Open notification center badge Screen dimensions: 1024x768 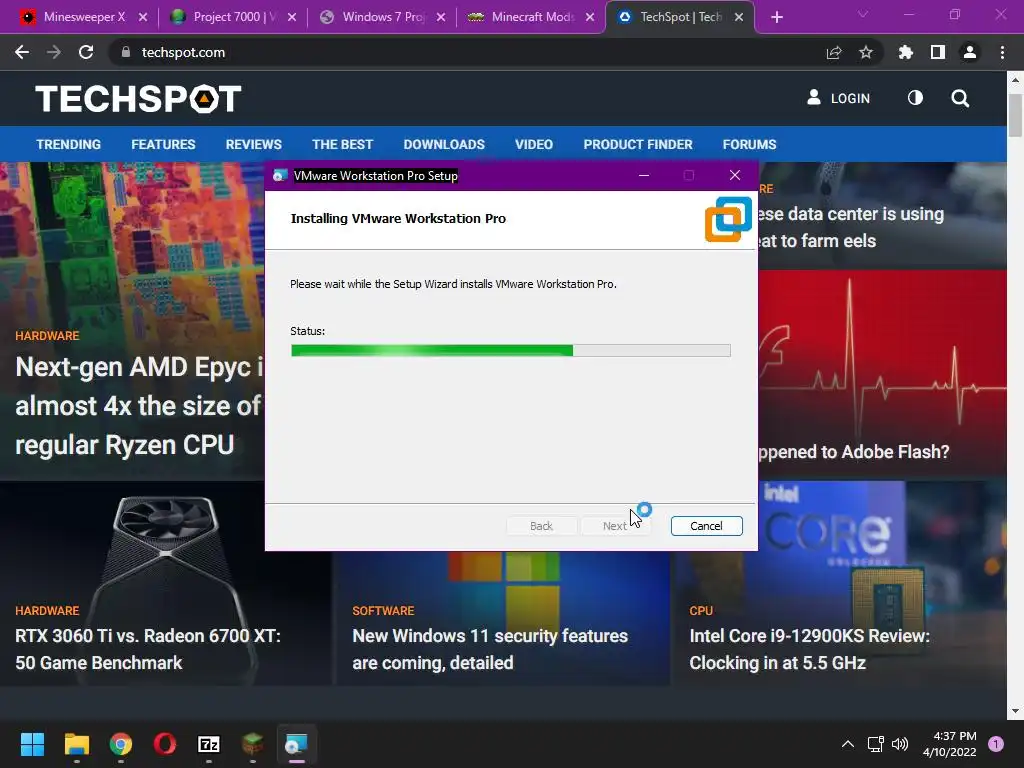996,744
